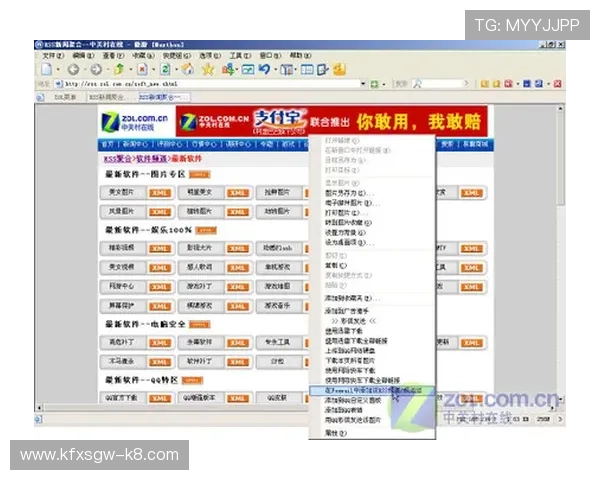Screen dimensions: 600x480
Task: Open the 收藏(A) menu
Action: [x=143, y=56]
